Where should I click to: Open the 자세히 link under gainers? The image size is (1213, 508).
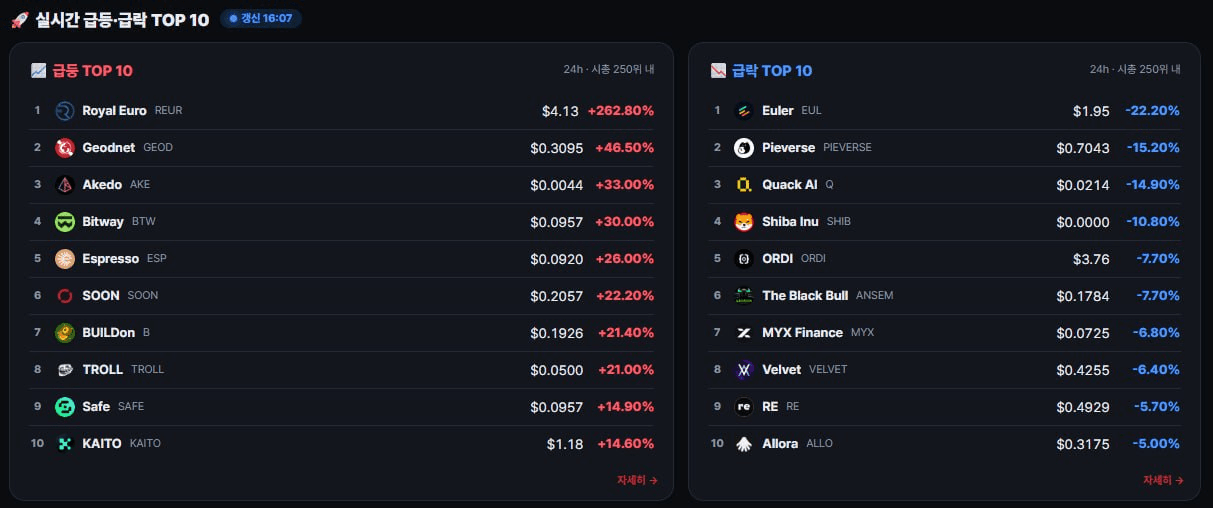(637, 480)
